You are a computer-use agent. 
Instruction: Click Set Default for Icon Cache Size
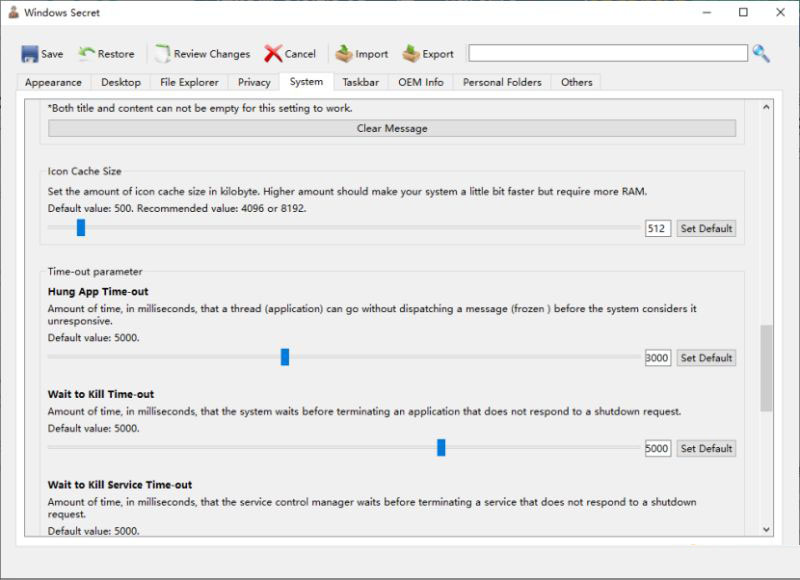pos(706,229)
